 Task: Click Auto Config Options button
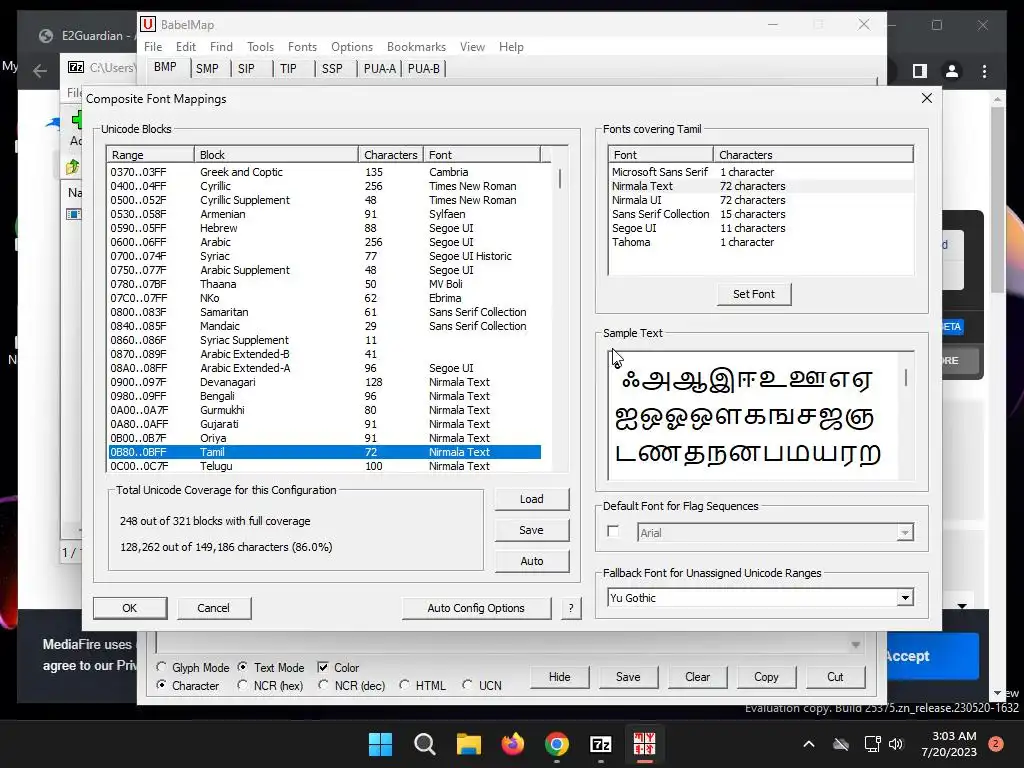pos(476,608)
